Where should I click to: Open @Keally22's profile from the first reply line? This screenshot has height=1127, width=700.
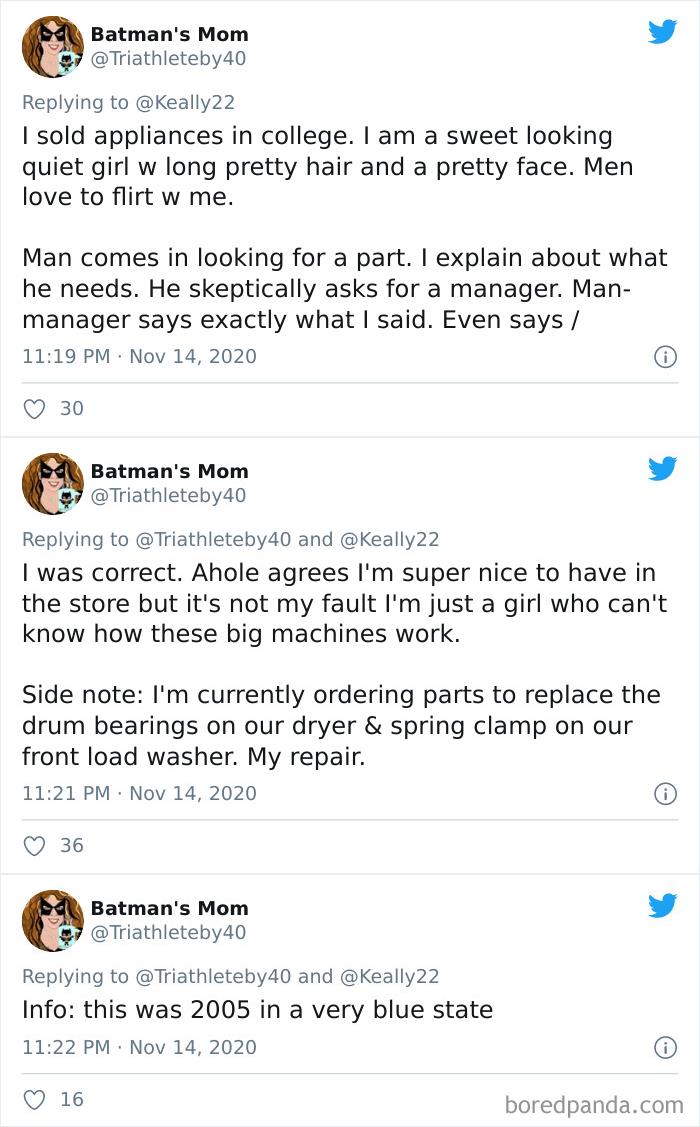[x=187, y=102]
